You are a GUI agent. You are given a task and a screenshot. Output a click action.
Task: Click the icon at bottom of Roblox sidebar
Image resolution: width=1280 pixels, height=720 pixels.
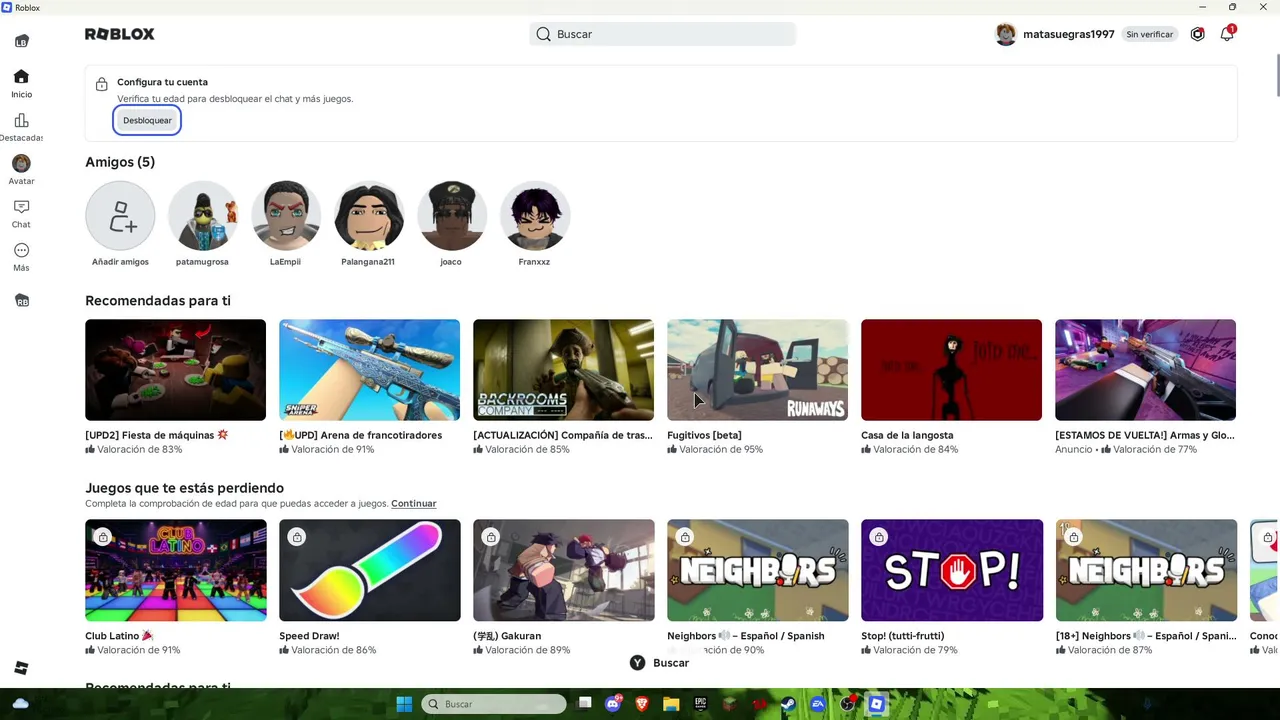click(21, 668)
